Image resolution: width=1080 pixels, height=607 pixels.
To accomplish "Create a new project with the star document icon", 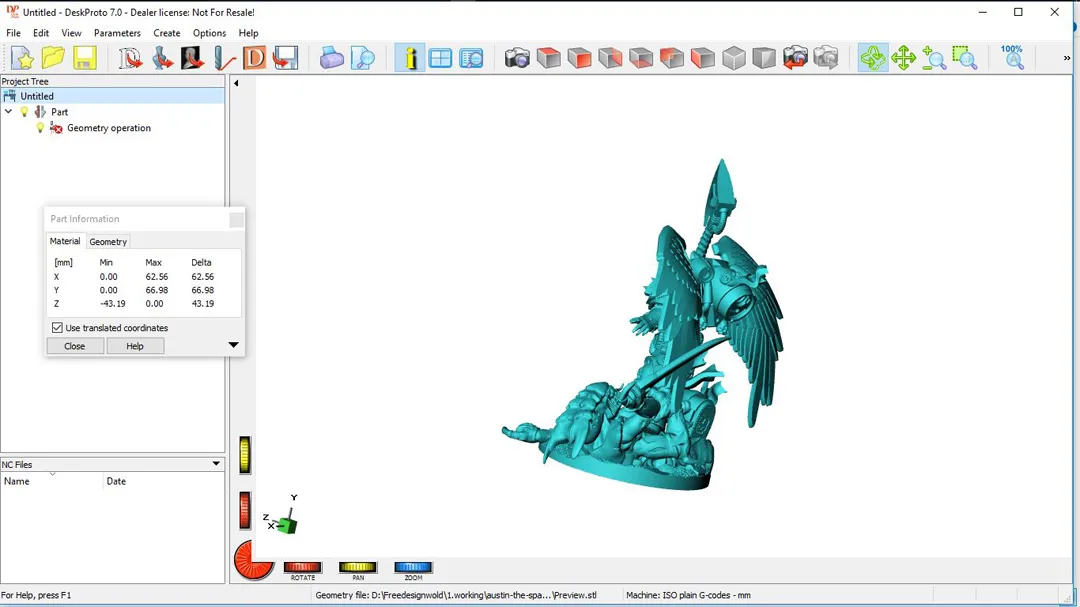I will (x=22, y=59).
